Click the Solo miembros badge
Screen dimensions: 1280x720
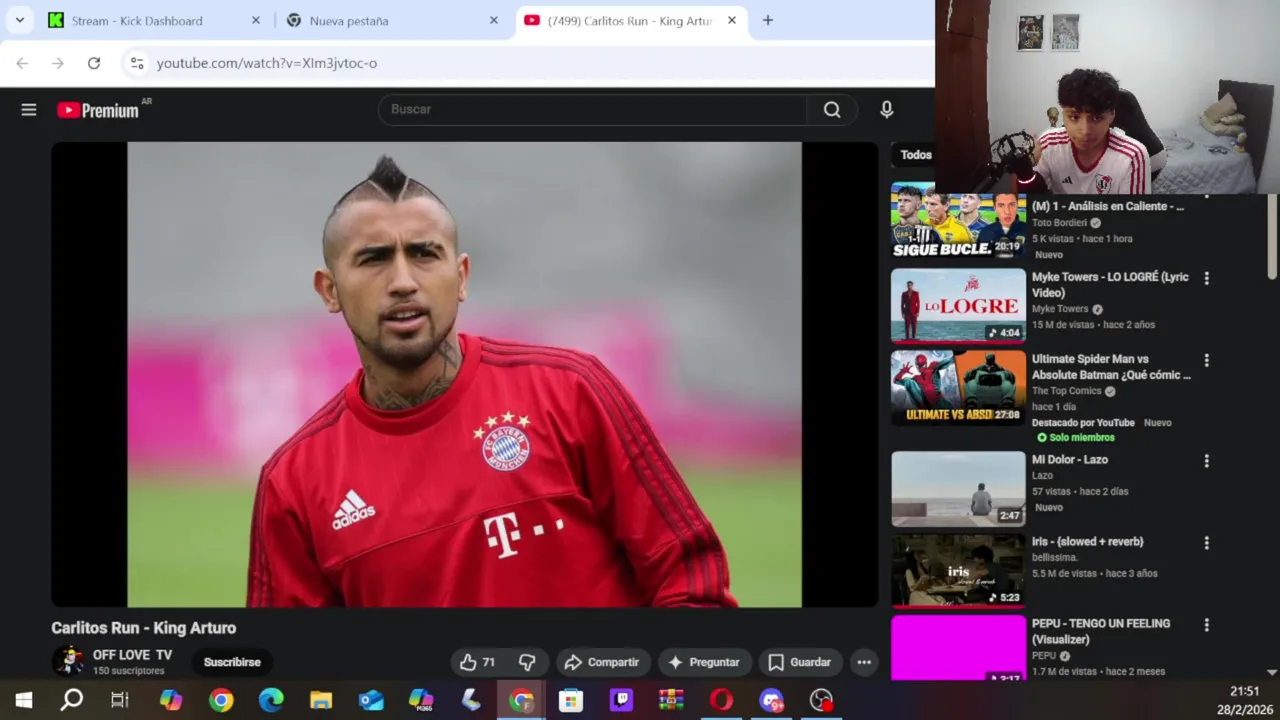click(x=1075, y=438)
